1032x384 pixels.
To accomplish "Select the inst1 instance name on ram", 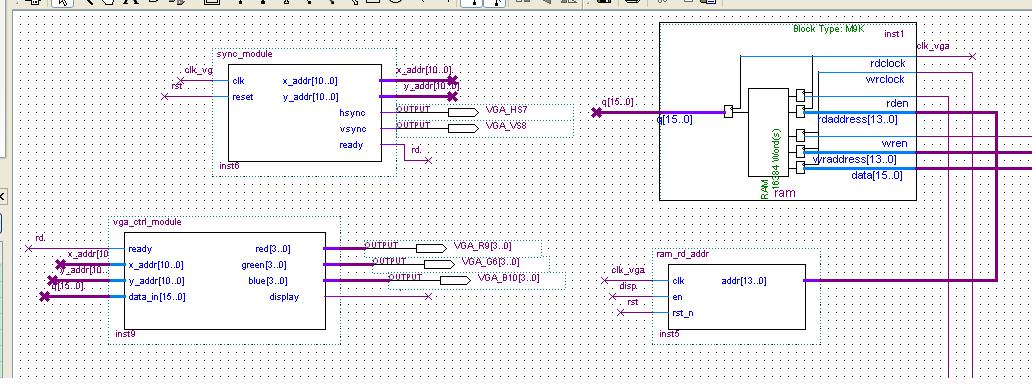I will click(894, 34).
